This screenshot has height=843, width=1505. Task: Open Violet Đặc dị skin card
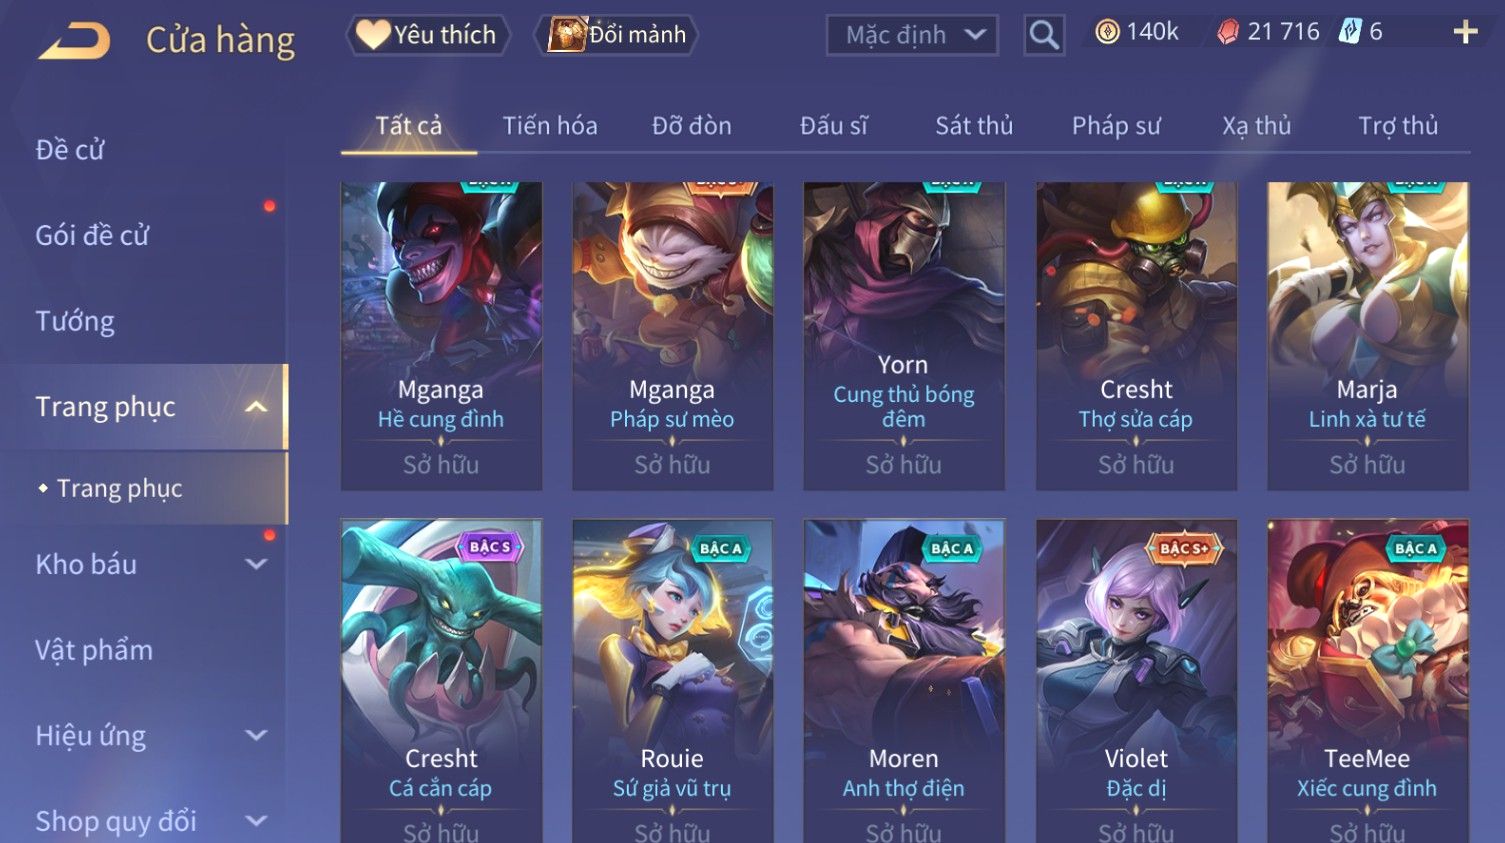(1136, 680)
